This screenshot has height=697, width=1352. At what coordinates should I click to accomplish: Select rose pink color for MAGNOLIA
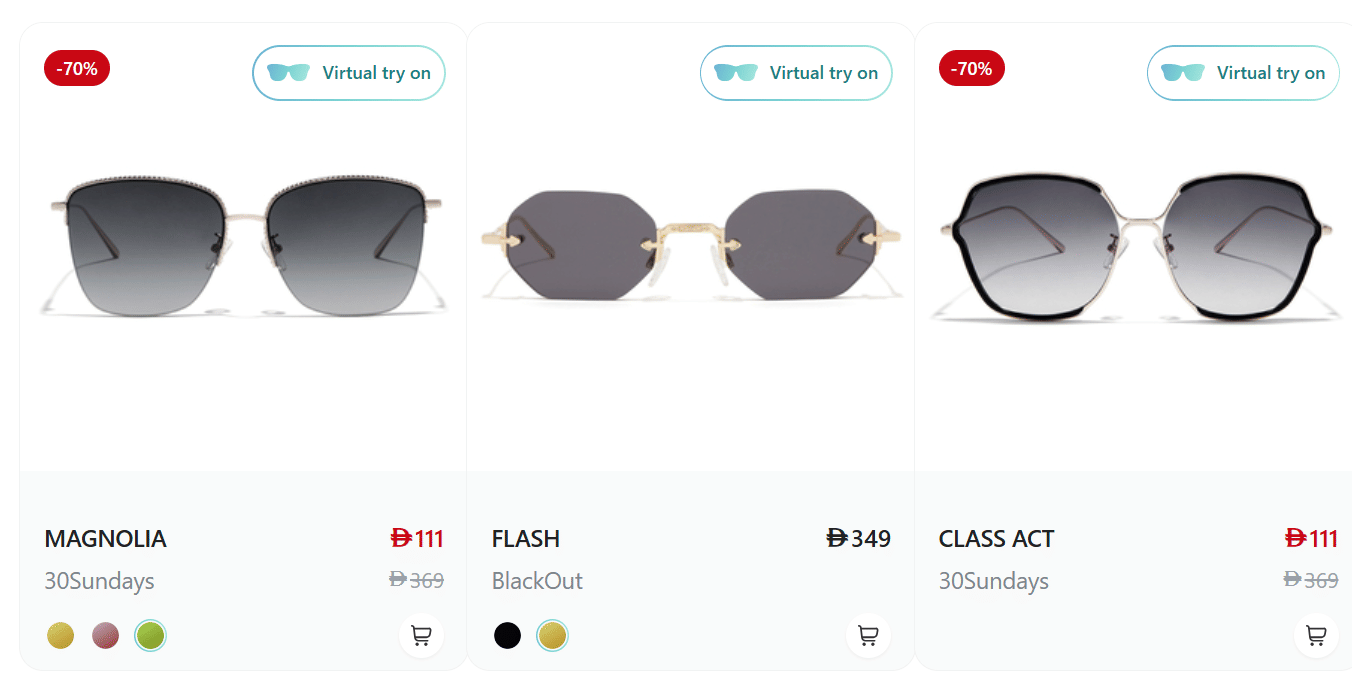tap(105, 635)
